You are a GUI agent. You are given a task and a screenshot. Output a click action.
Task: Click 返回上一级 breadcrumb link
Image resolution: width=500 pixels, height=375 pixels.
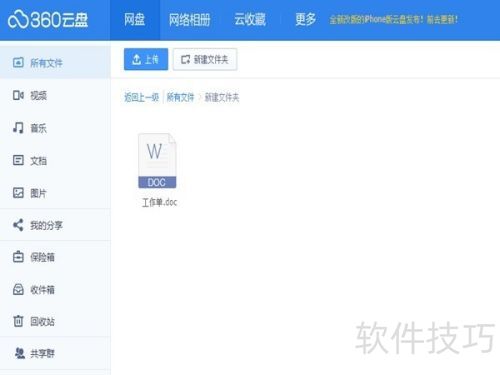coord(142,97)
